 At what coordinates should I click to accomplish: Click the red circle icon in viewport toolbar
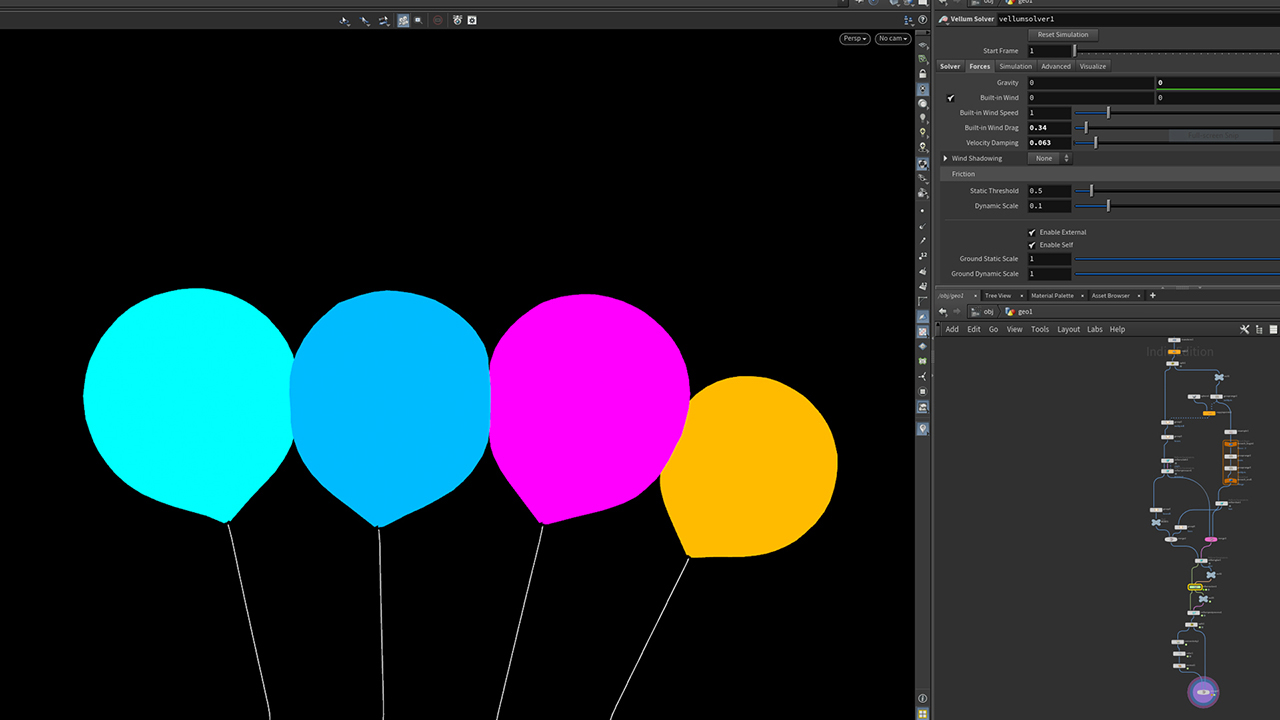pos(438,20)
